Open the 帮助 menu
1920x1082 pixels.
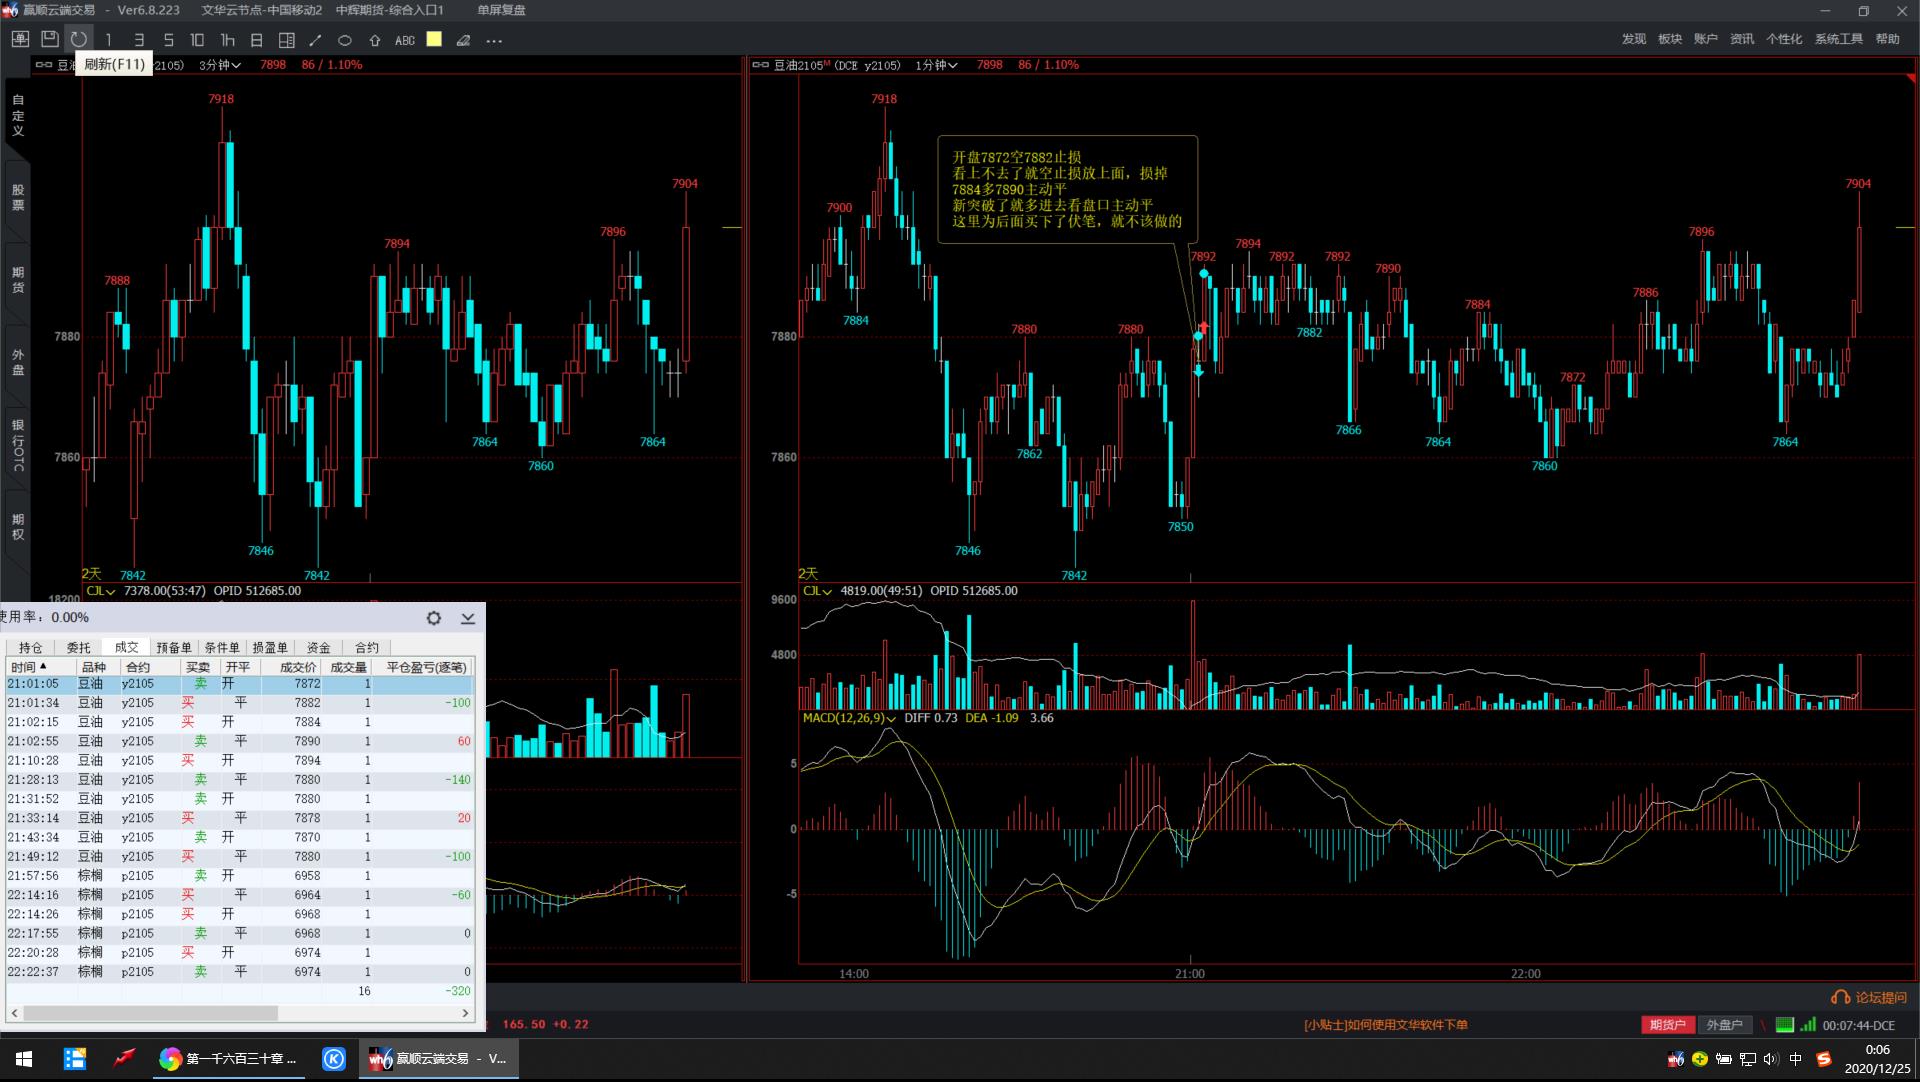pos(1888,39)
